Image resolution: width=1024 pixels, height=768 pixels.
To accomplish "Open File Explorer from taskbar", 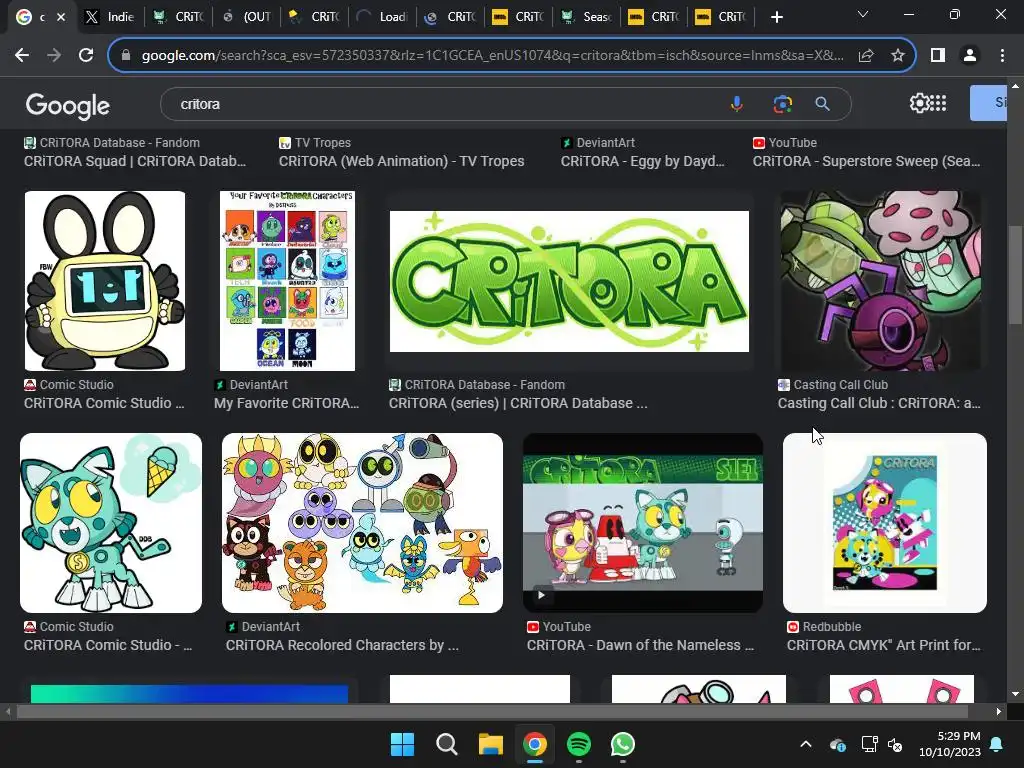I will (x=490, y=744).
